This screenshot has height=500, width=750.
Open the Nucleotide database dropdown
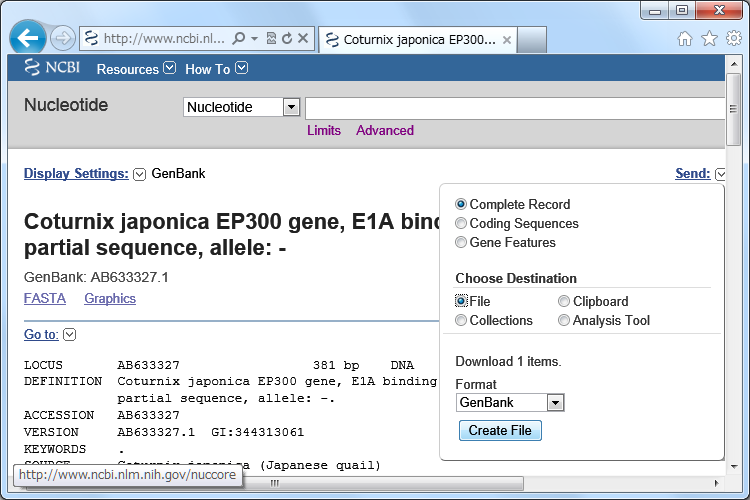[291, 107]
